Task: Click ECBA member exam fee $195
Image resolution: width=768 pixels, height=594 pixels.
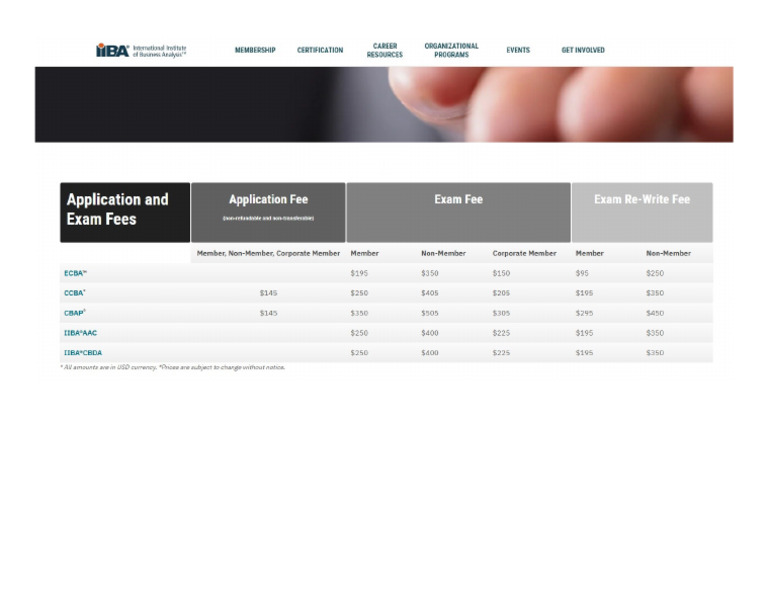Action: (x=359, y=273)
